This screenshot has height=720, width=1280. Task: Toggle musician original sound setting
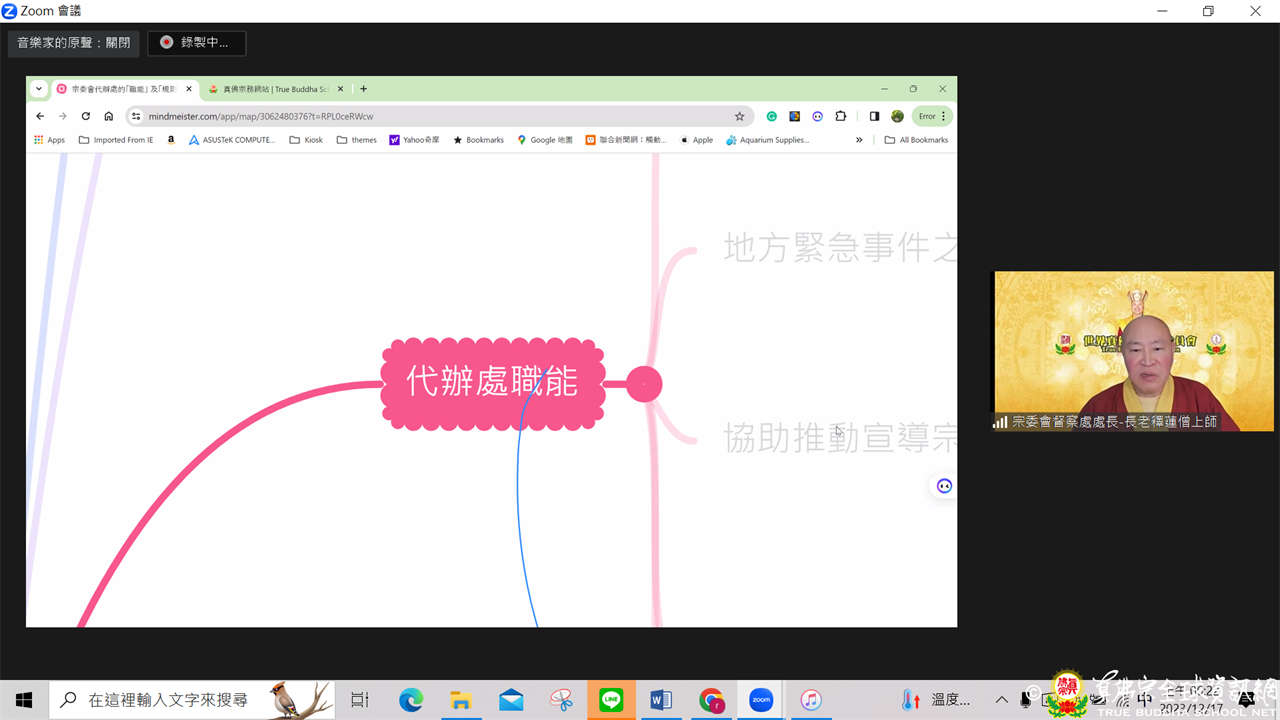pos(74,43)
